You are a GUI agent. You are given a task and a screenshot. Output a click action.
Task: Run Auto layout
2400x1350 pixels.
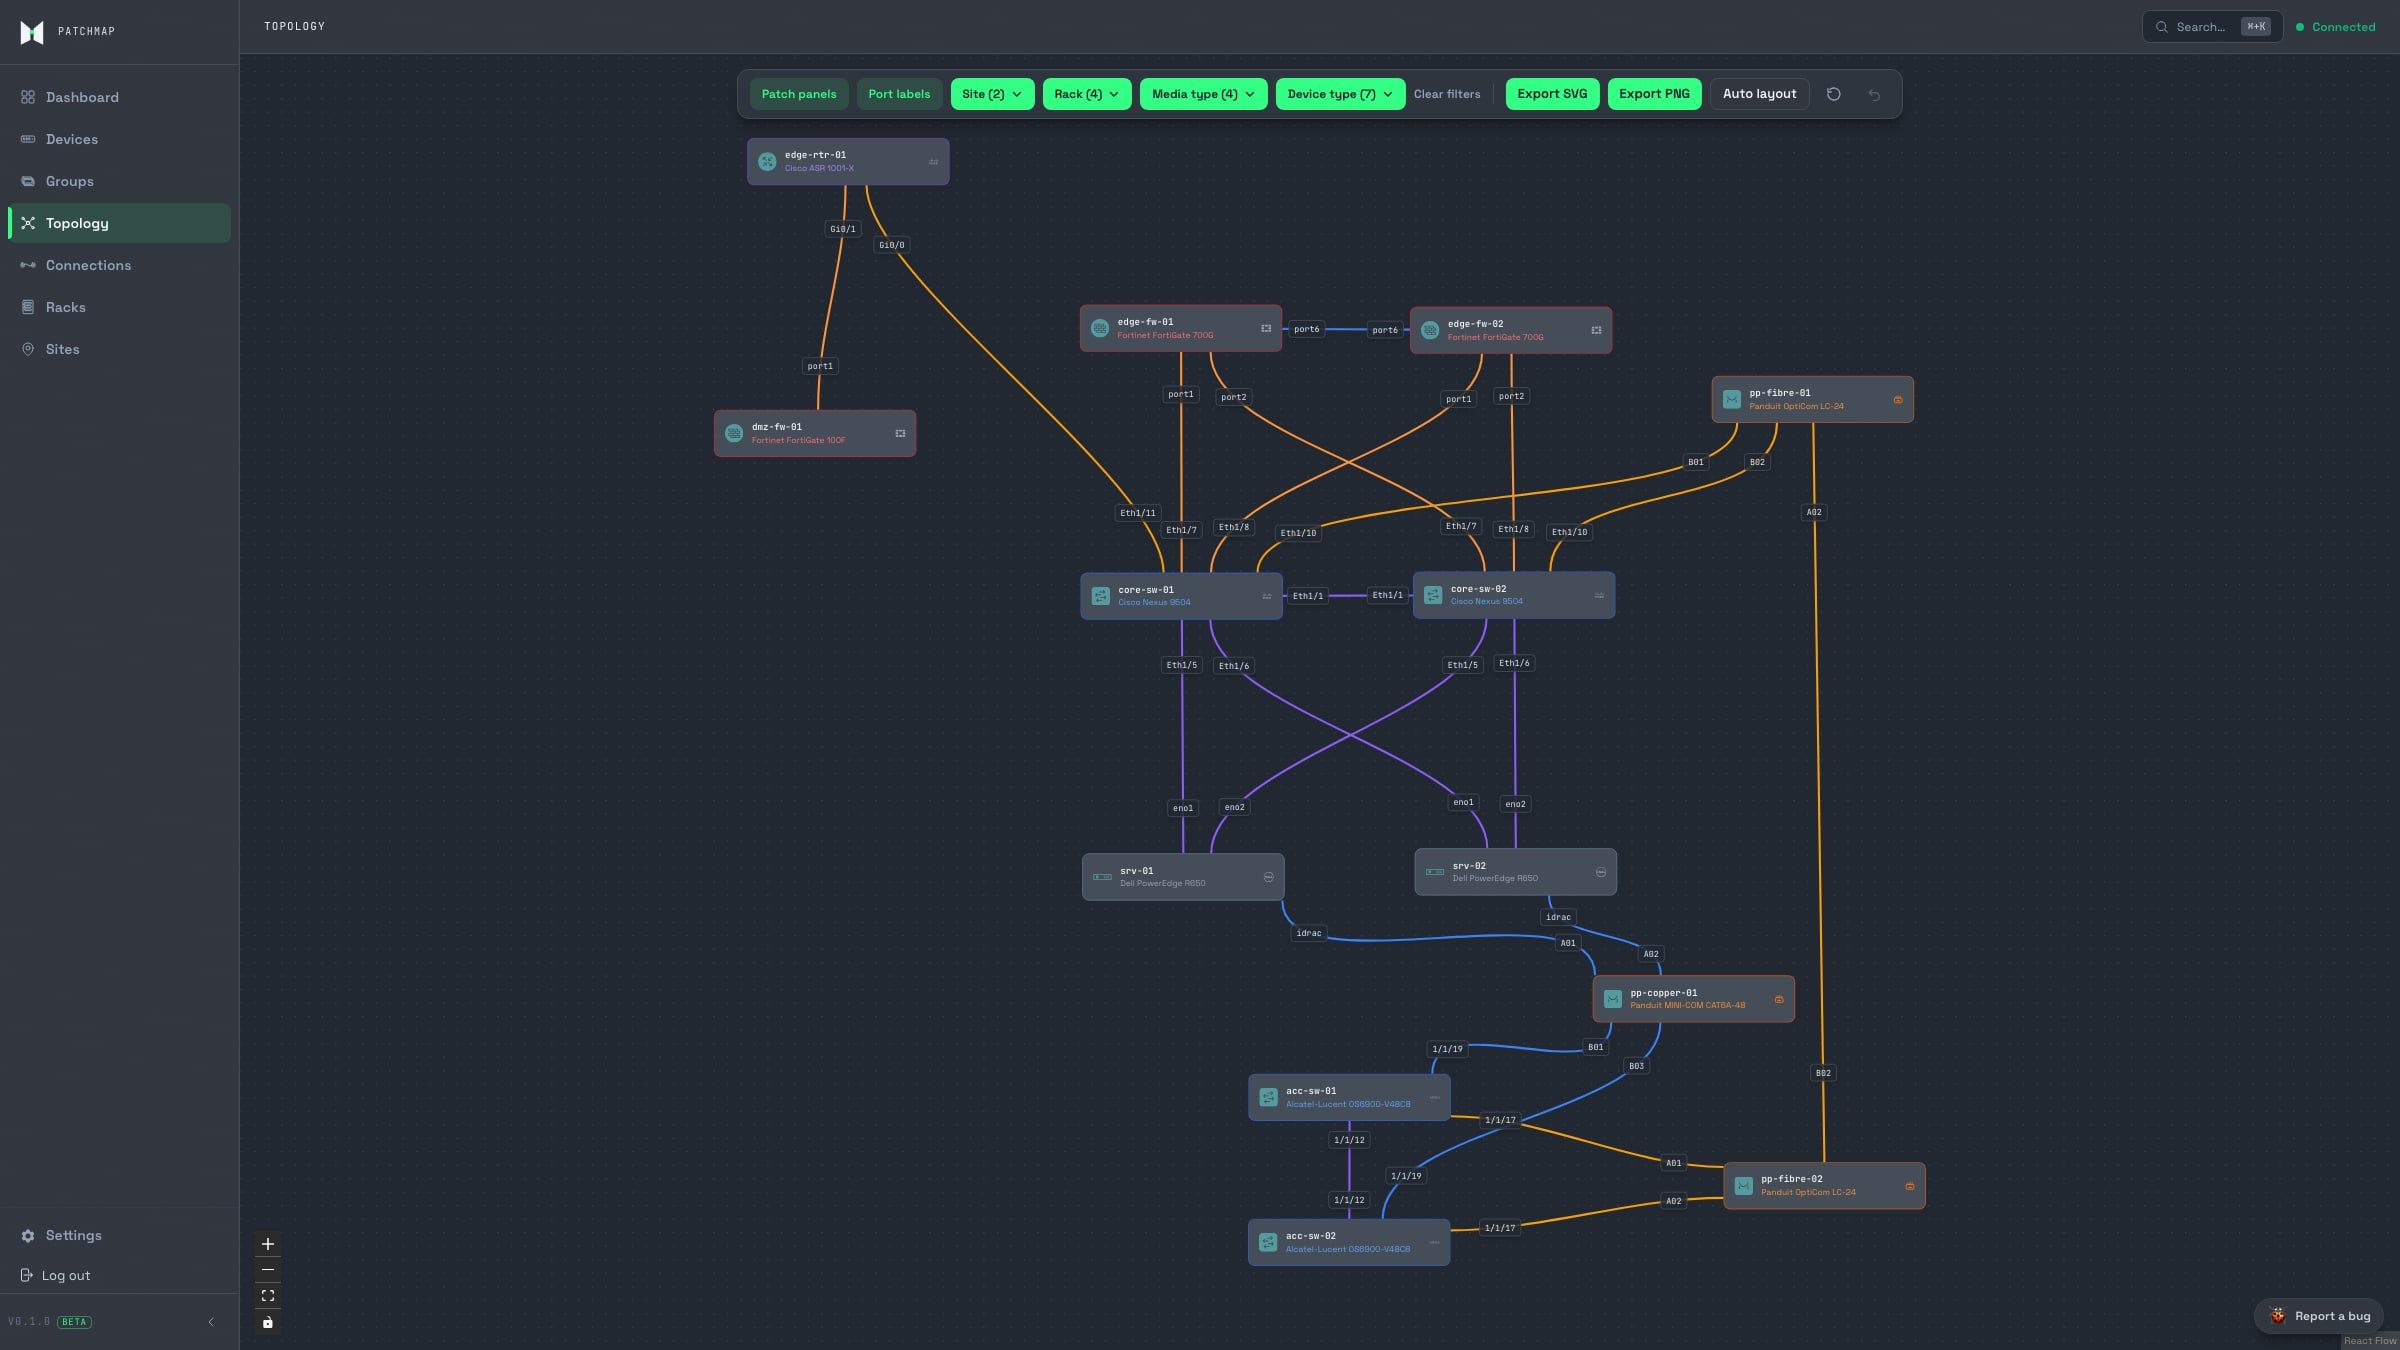click(x=1759, y=94)
